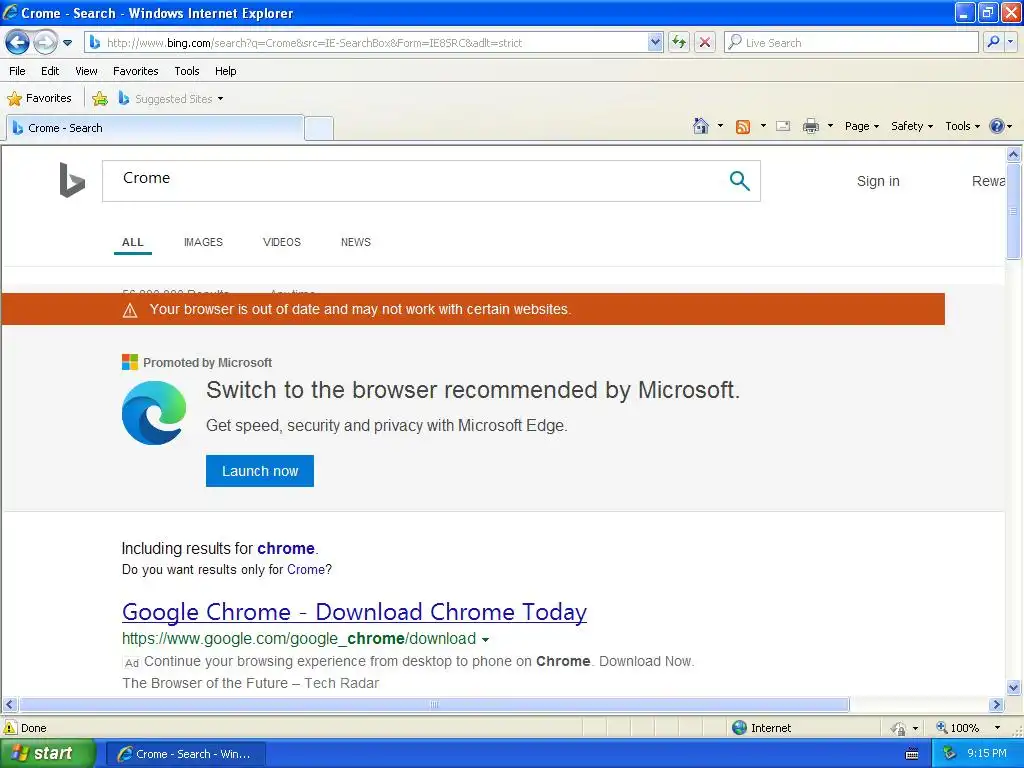The height and width of the screenshot is (768, 1024).
Task: Click the Home icon in command bar
Action: click(x=701, y=126)
